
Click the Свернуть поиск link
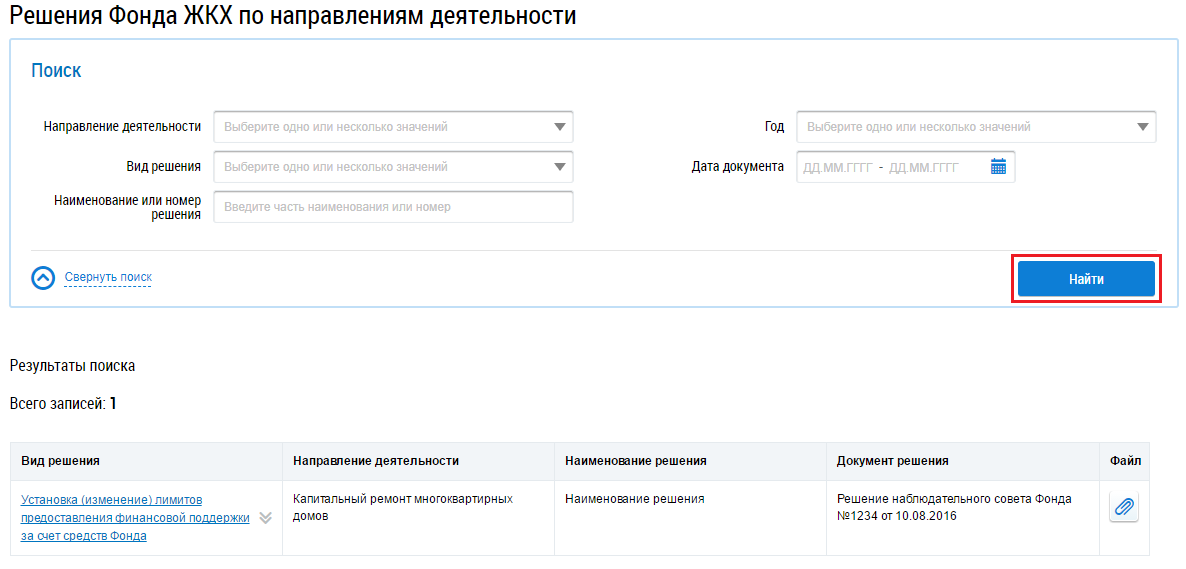coord(108,277)
